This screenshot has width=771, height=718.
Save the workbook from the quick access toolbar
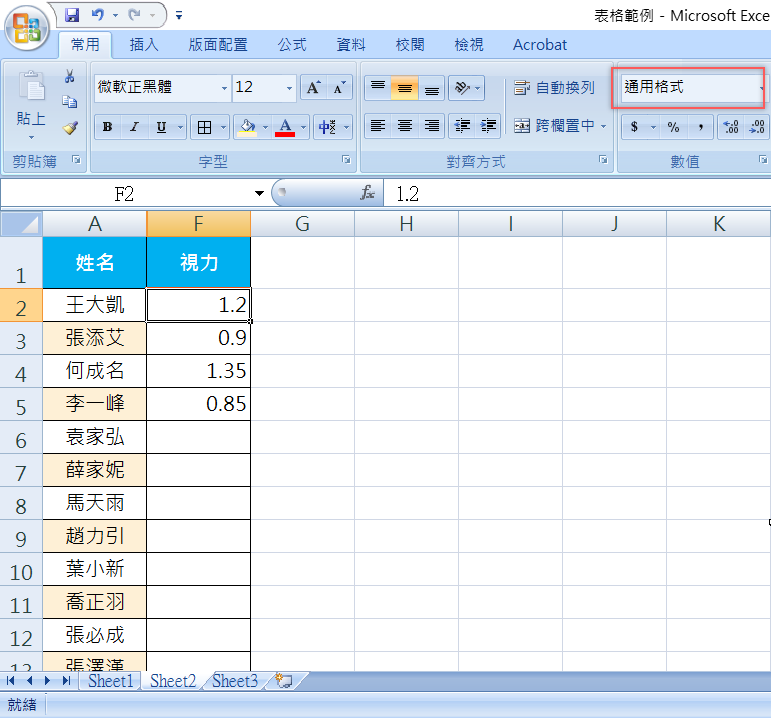click(x=71, y=15)
